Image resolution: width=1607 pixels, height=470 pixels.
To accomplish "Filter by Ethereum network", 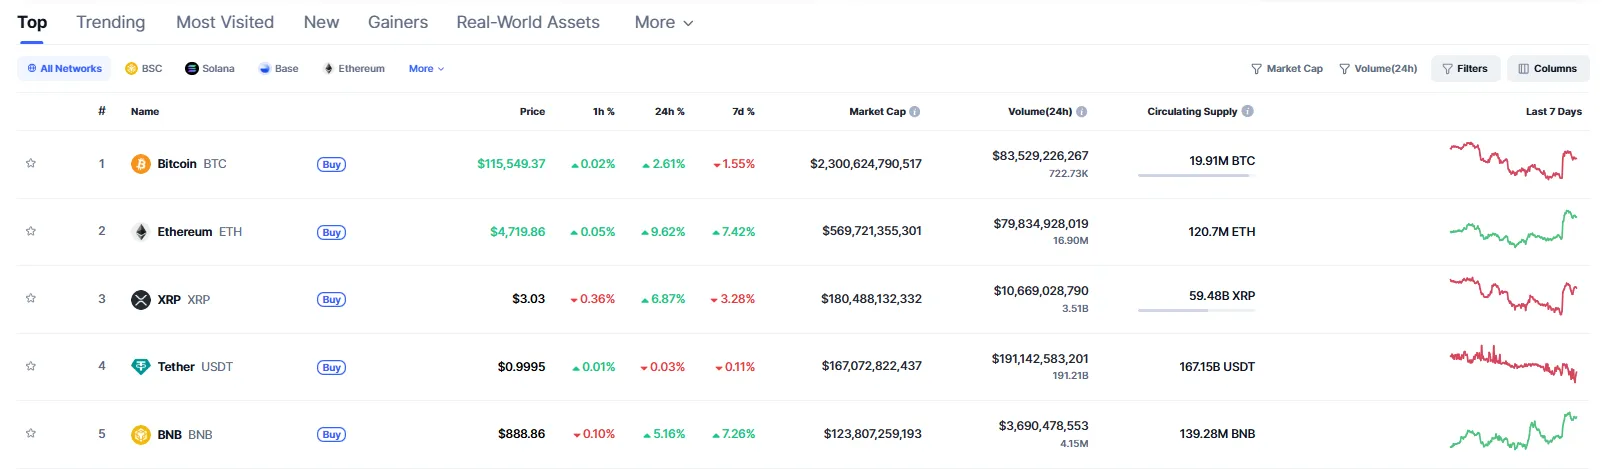I will [x=354, y=69].
